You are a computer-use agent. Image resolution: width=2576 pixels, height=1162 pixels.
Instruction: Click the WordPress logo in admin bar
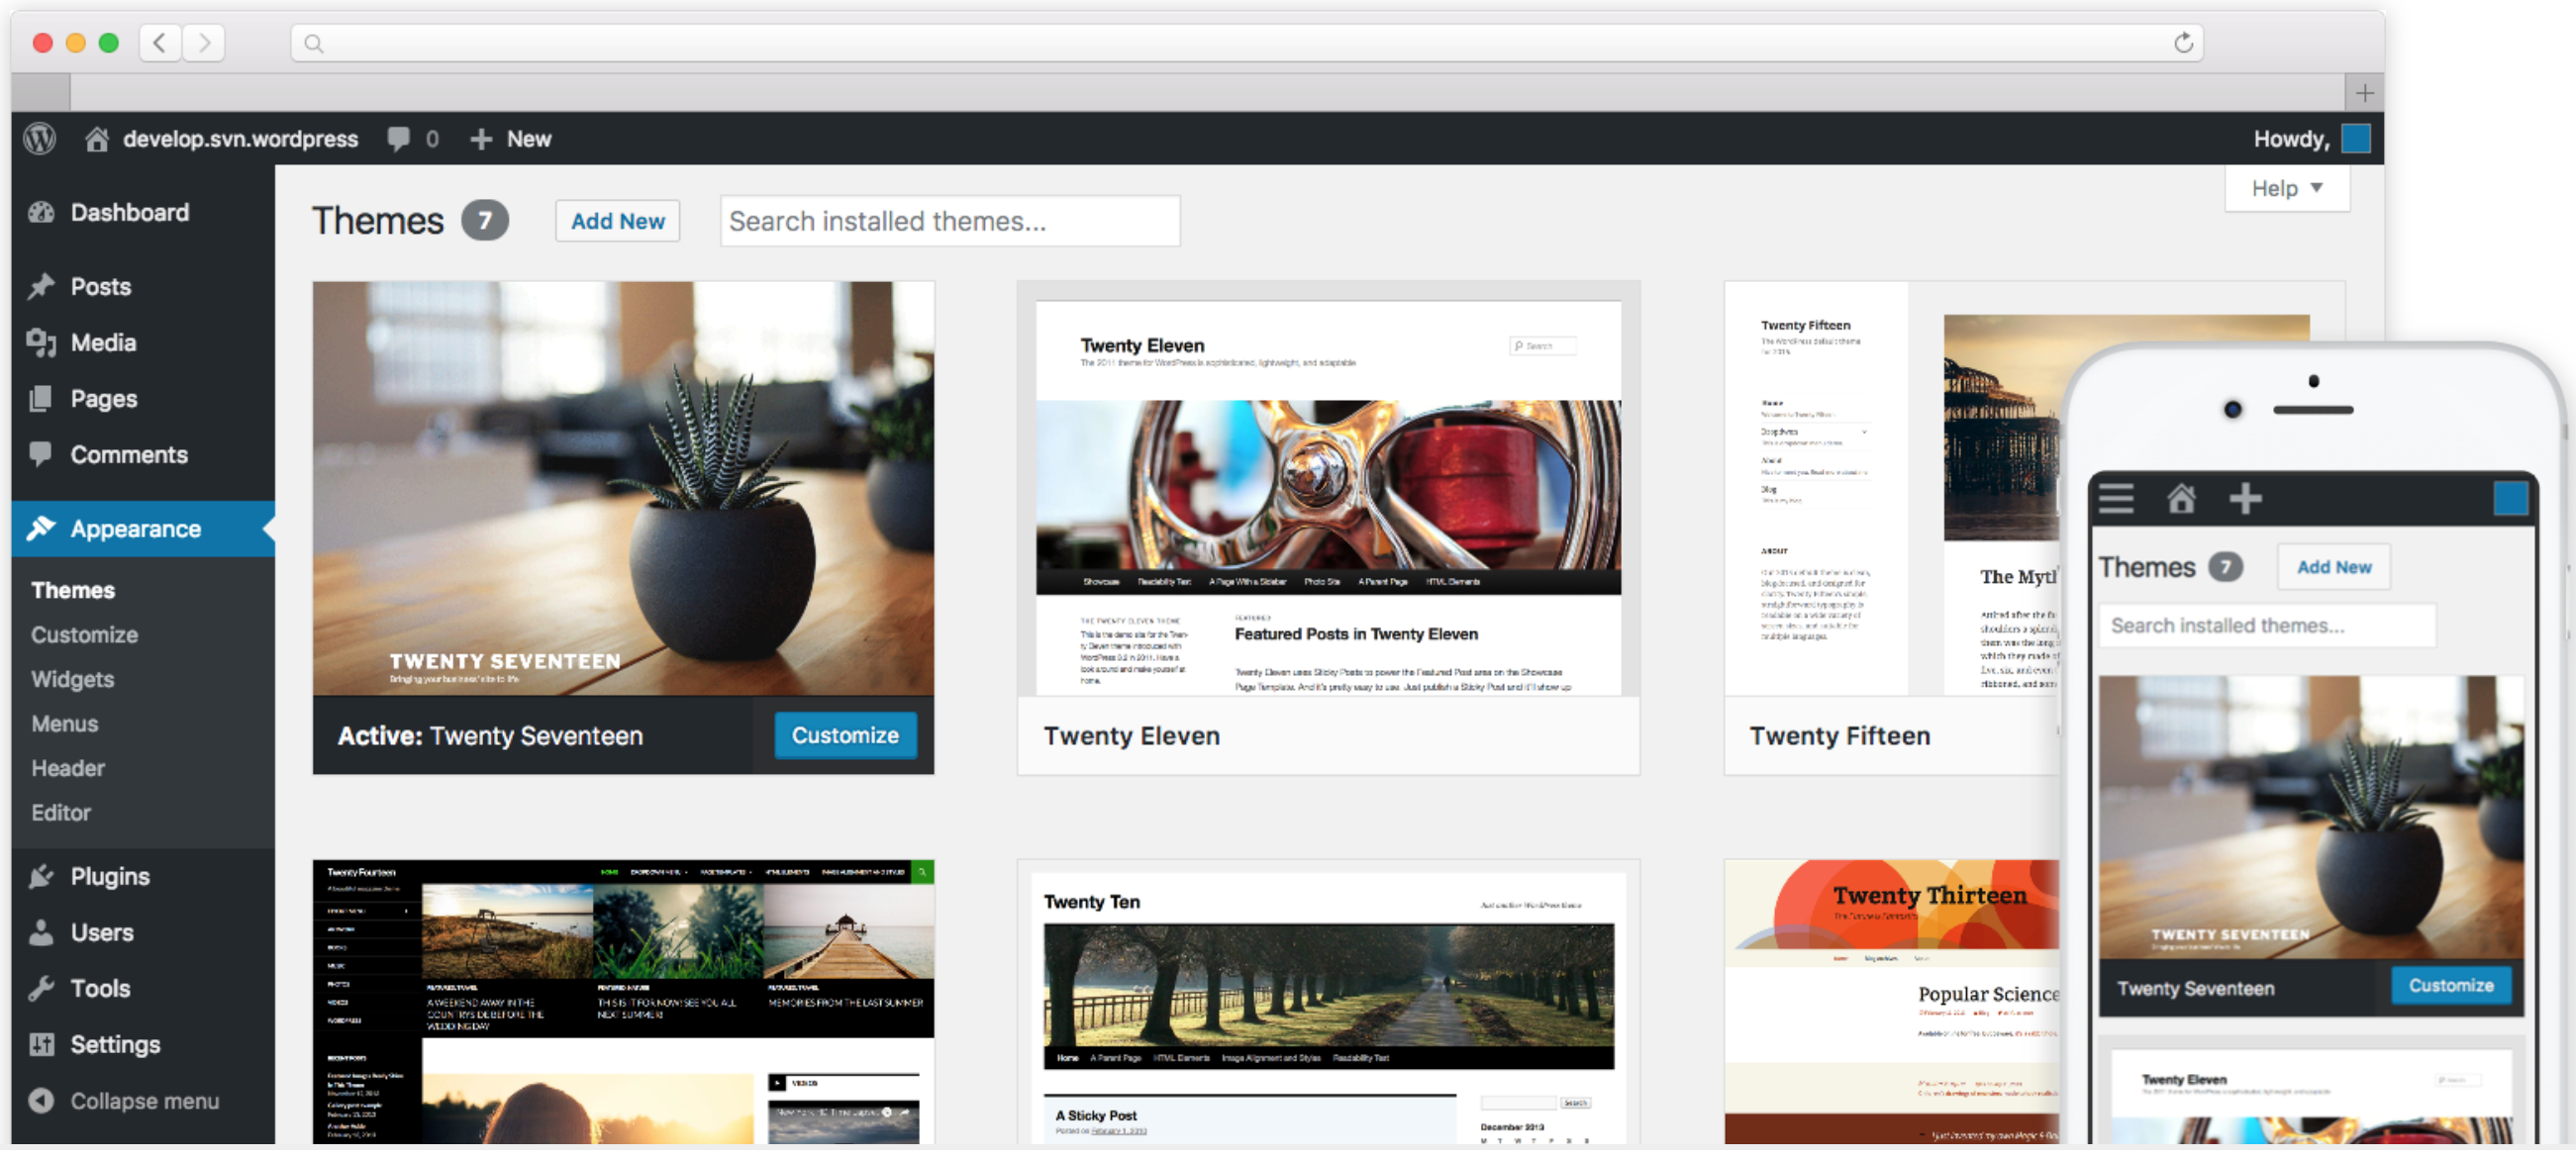pos(40,140)
